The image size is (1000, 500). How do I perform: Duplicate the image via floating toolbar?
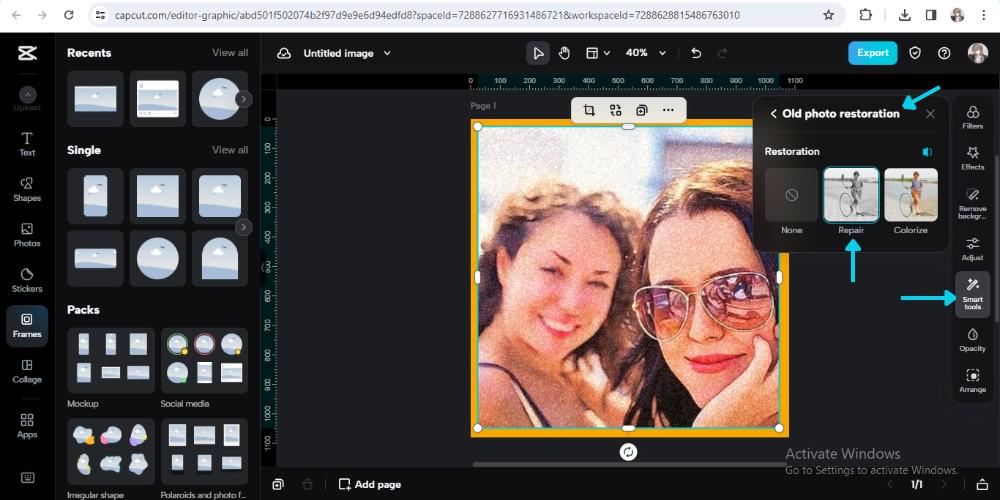(641, 110)
